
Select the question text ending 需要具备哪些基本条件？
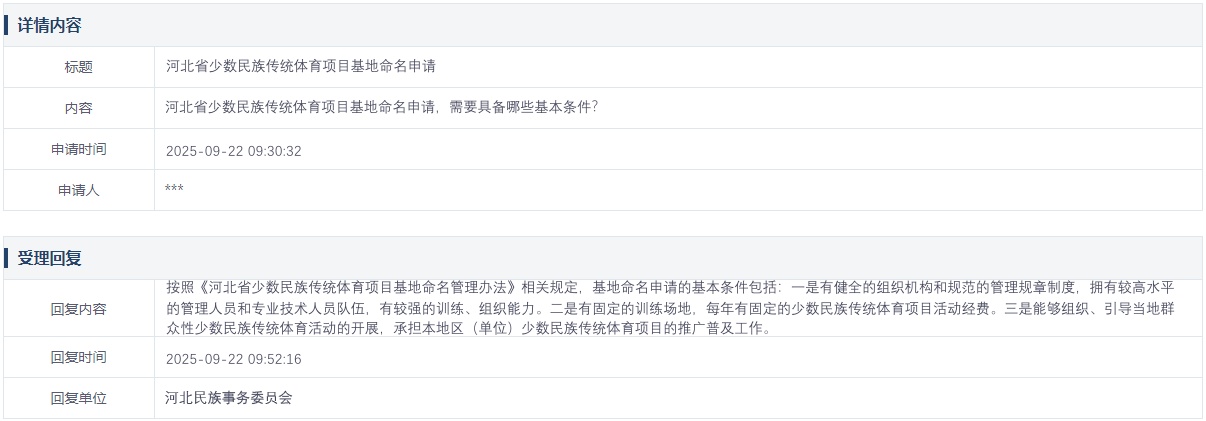click(381, 108)
